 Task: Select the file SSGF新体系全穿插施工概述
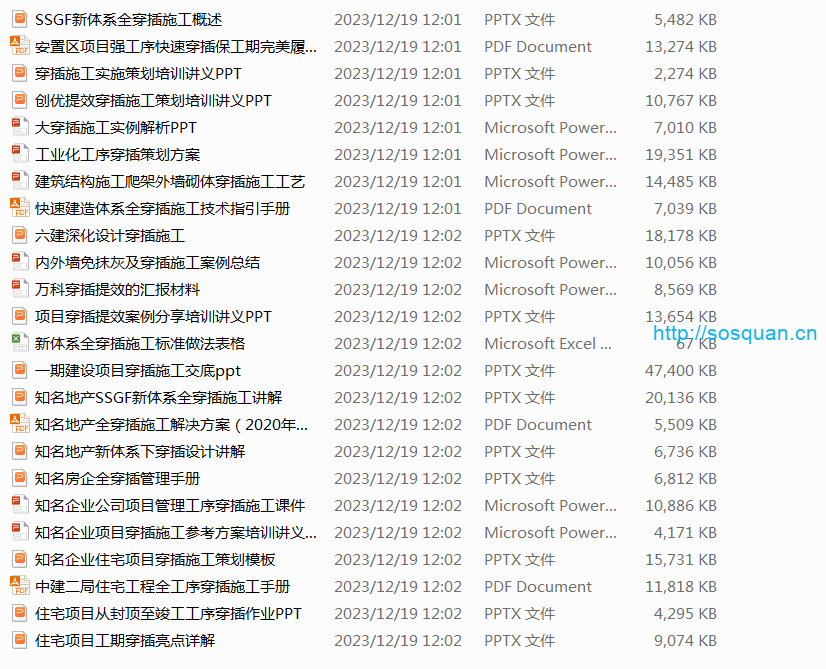[x=128, y=19]
